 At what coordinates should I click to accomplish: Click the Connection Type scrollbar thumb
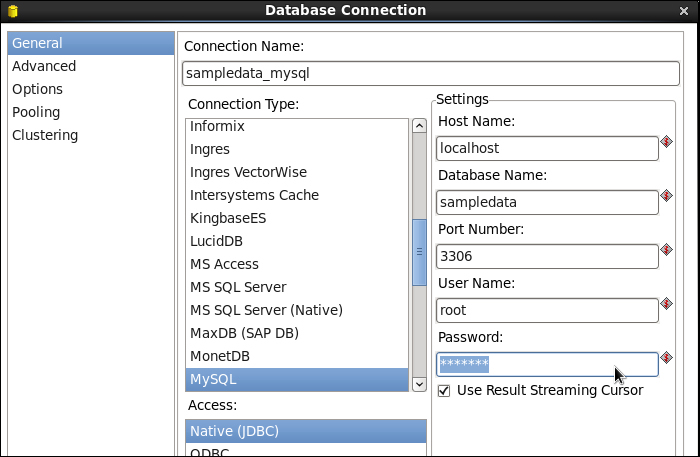tap(420, 251)
